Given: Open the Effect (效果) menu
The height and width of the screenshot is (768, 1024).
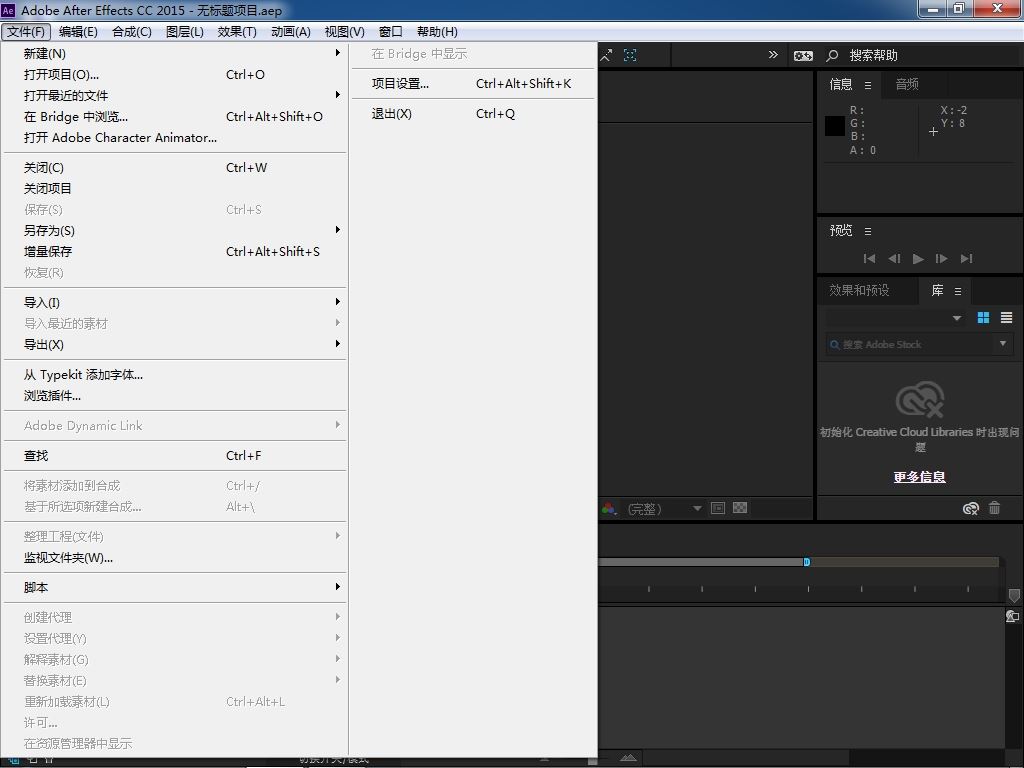Looking at the screenshot, I should (237, 32).
